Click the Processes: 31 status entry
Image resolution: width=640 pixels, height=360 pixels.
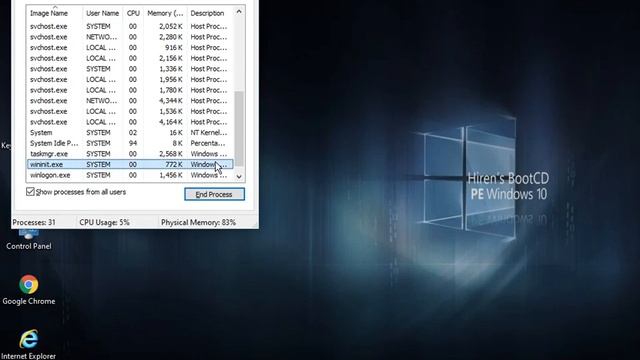pos(34,222)
